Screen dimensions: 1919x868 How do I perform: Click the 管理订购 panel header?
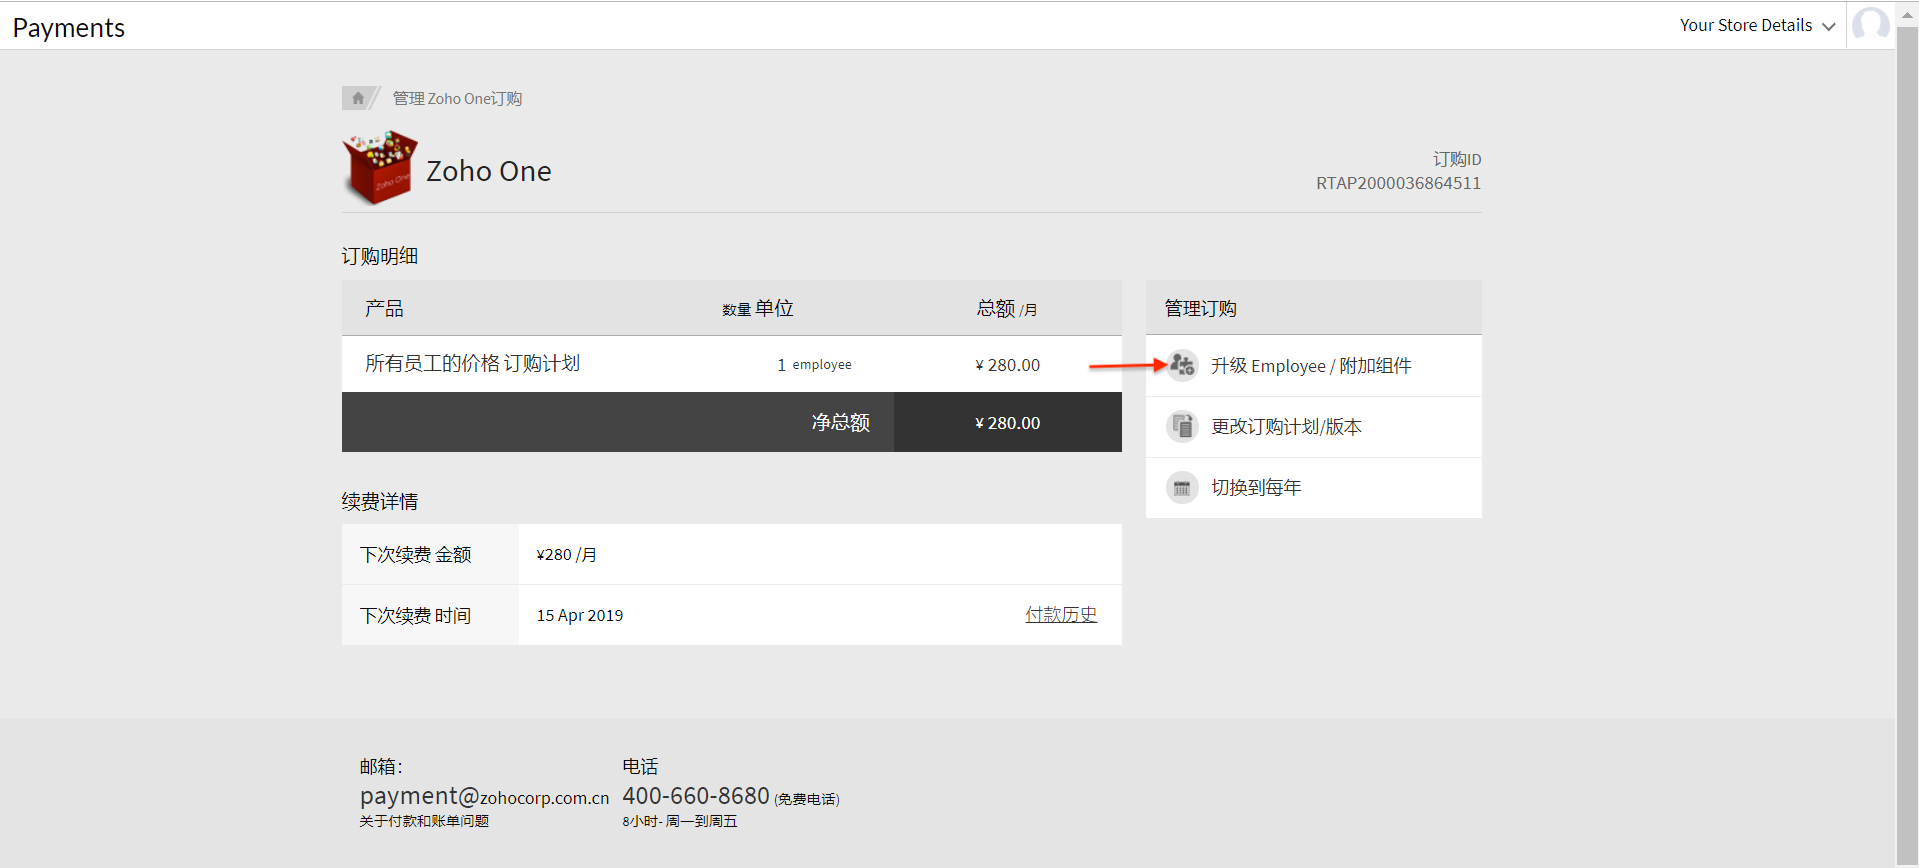point(1314,308)
